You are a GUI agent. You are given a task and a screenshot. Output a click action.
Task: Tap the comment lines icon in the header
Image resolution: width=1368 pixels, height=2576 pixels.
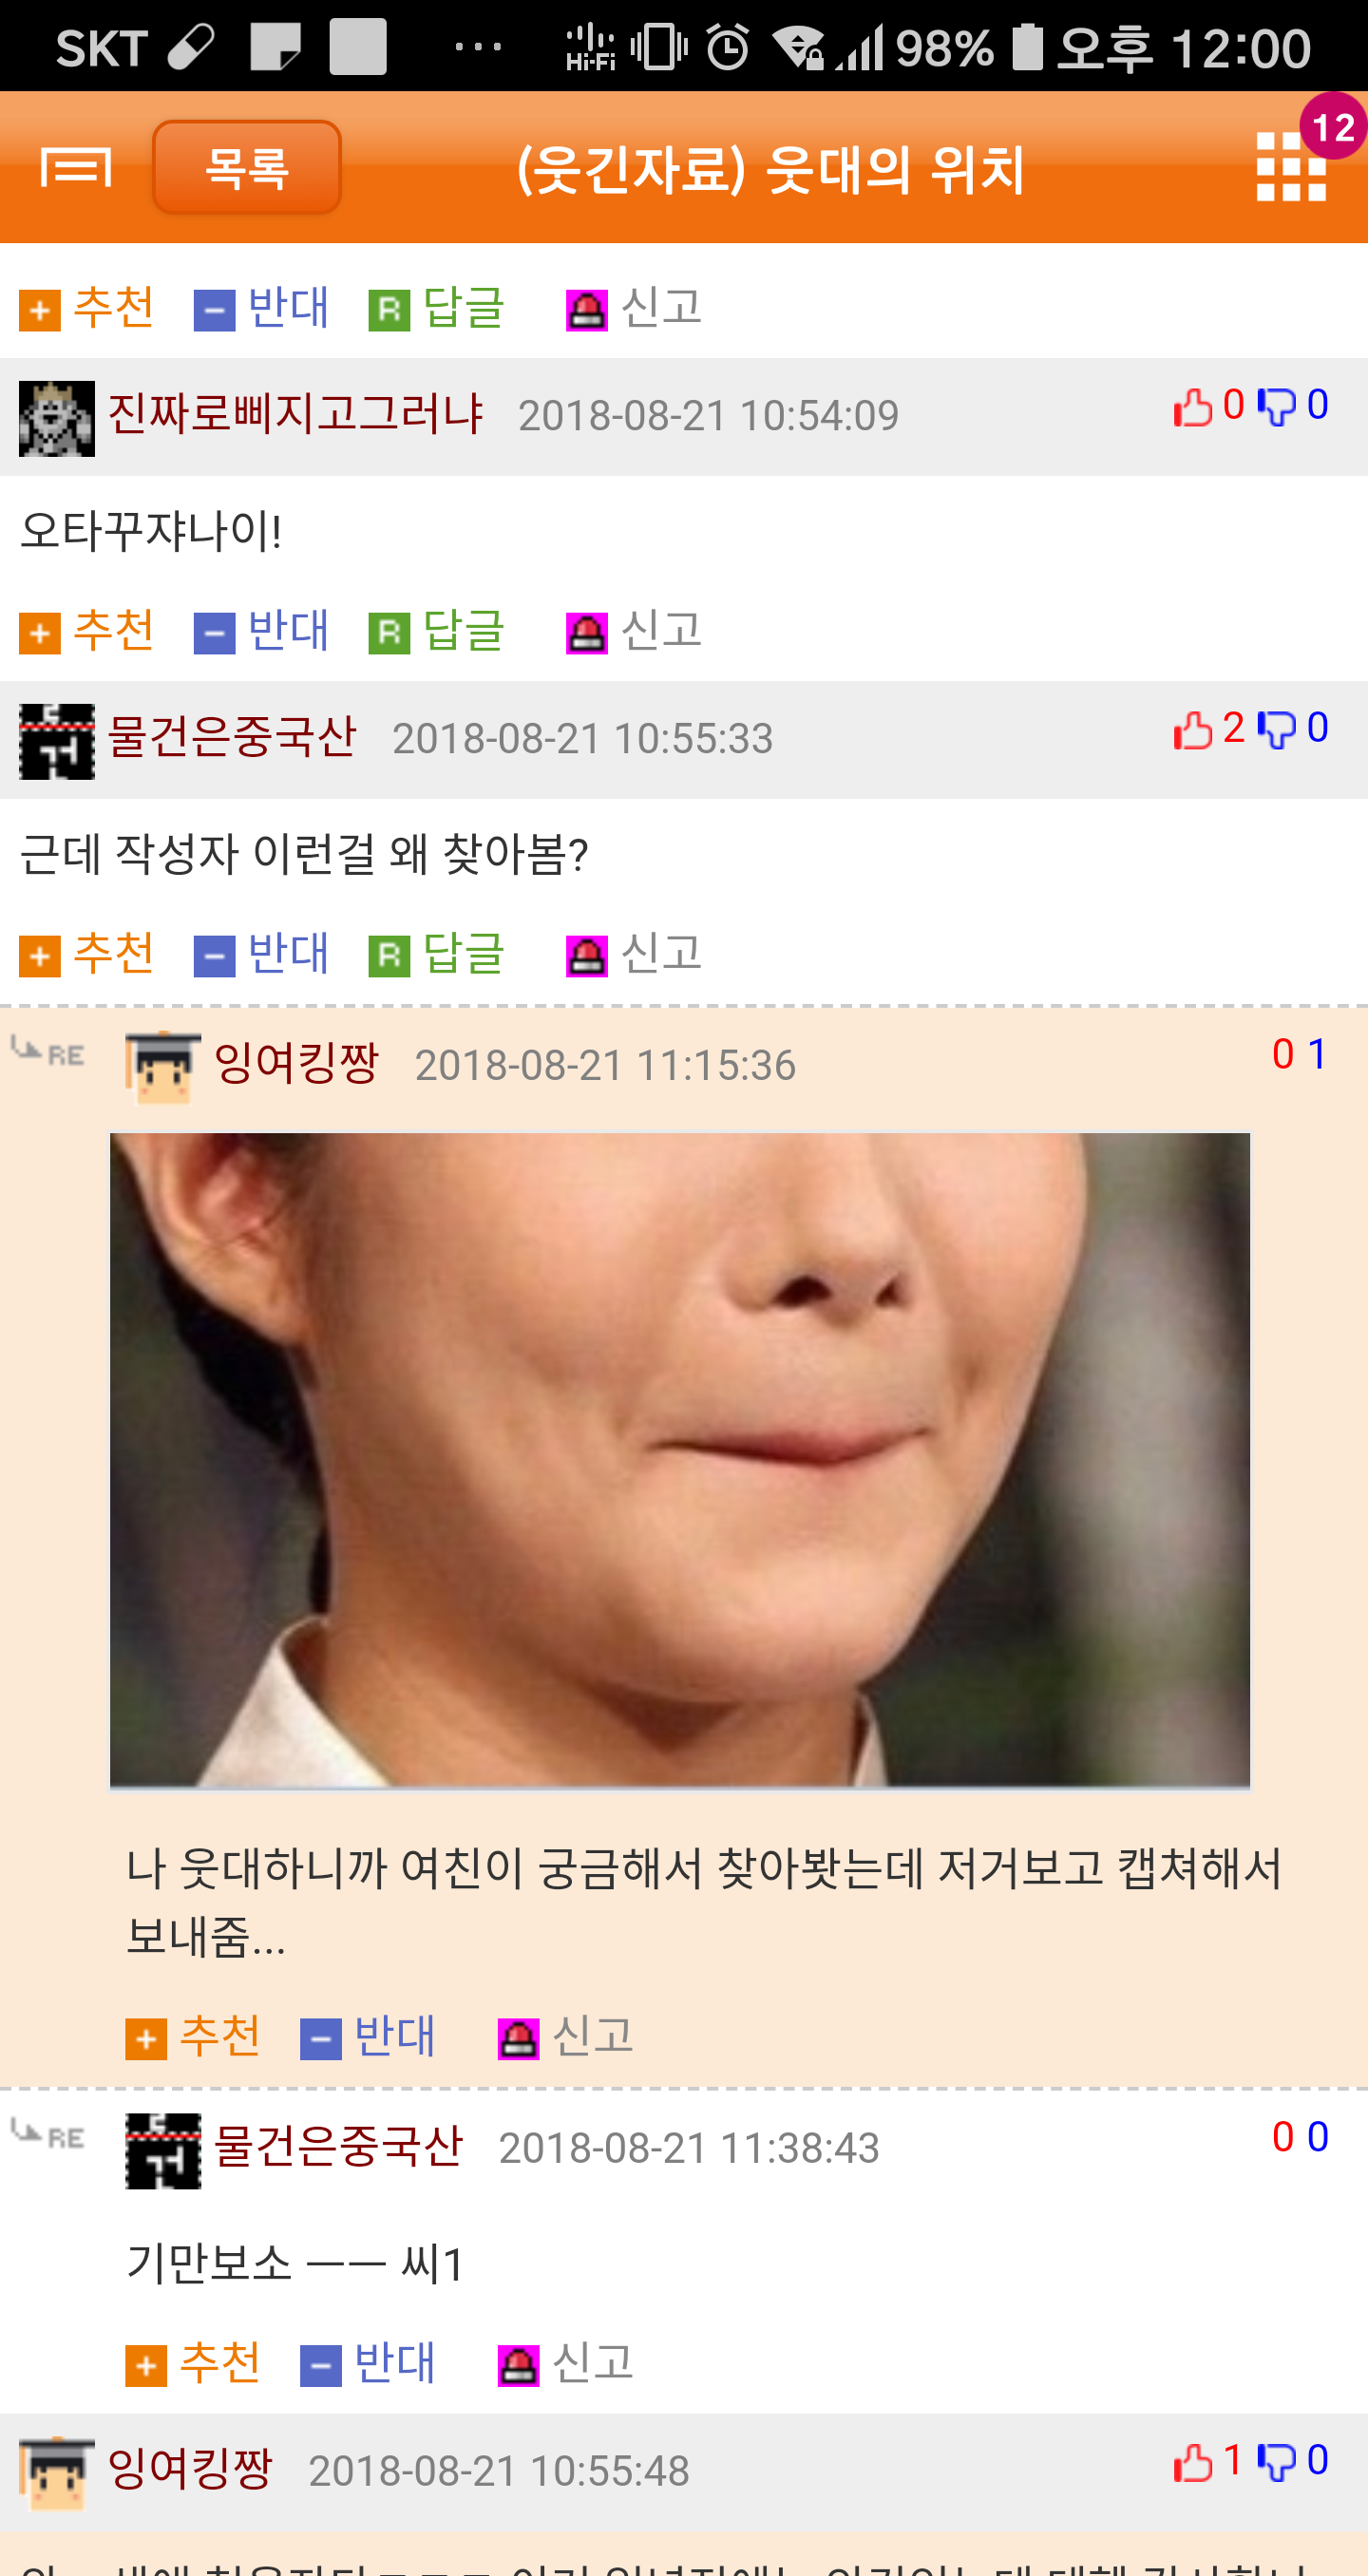click(x=75, y=166)
